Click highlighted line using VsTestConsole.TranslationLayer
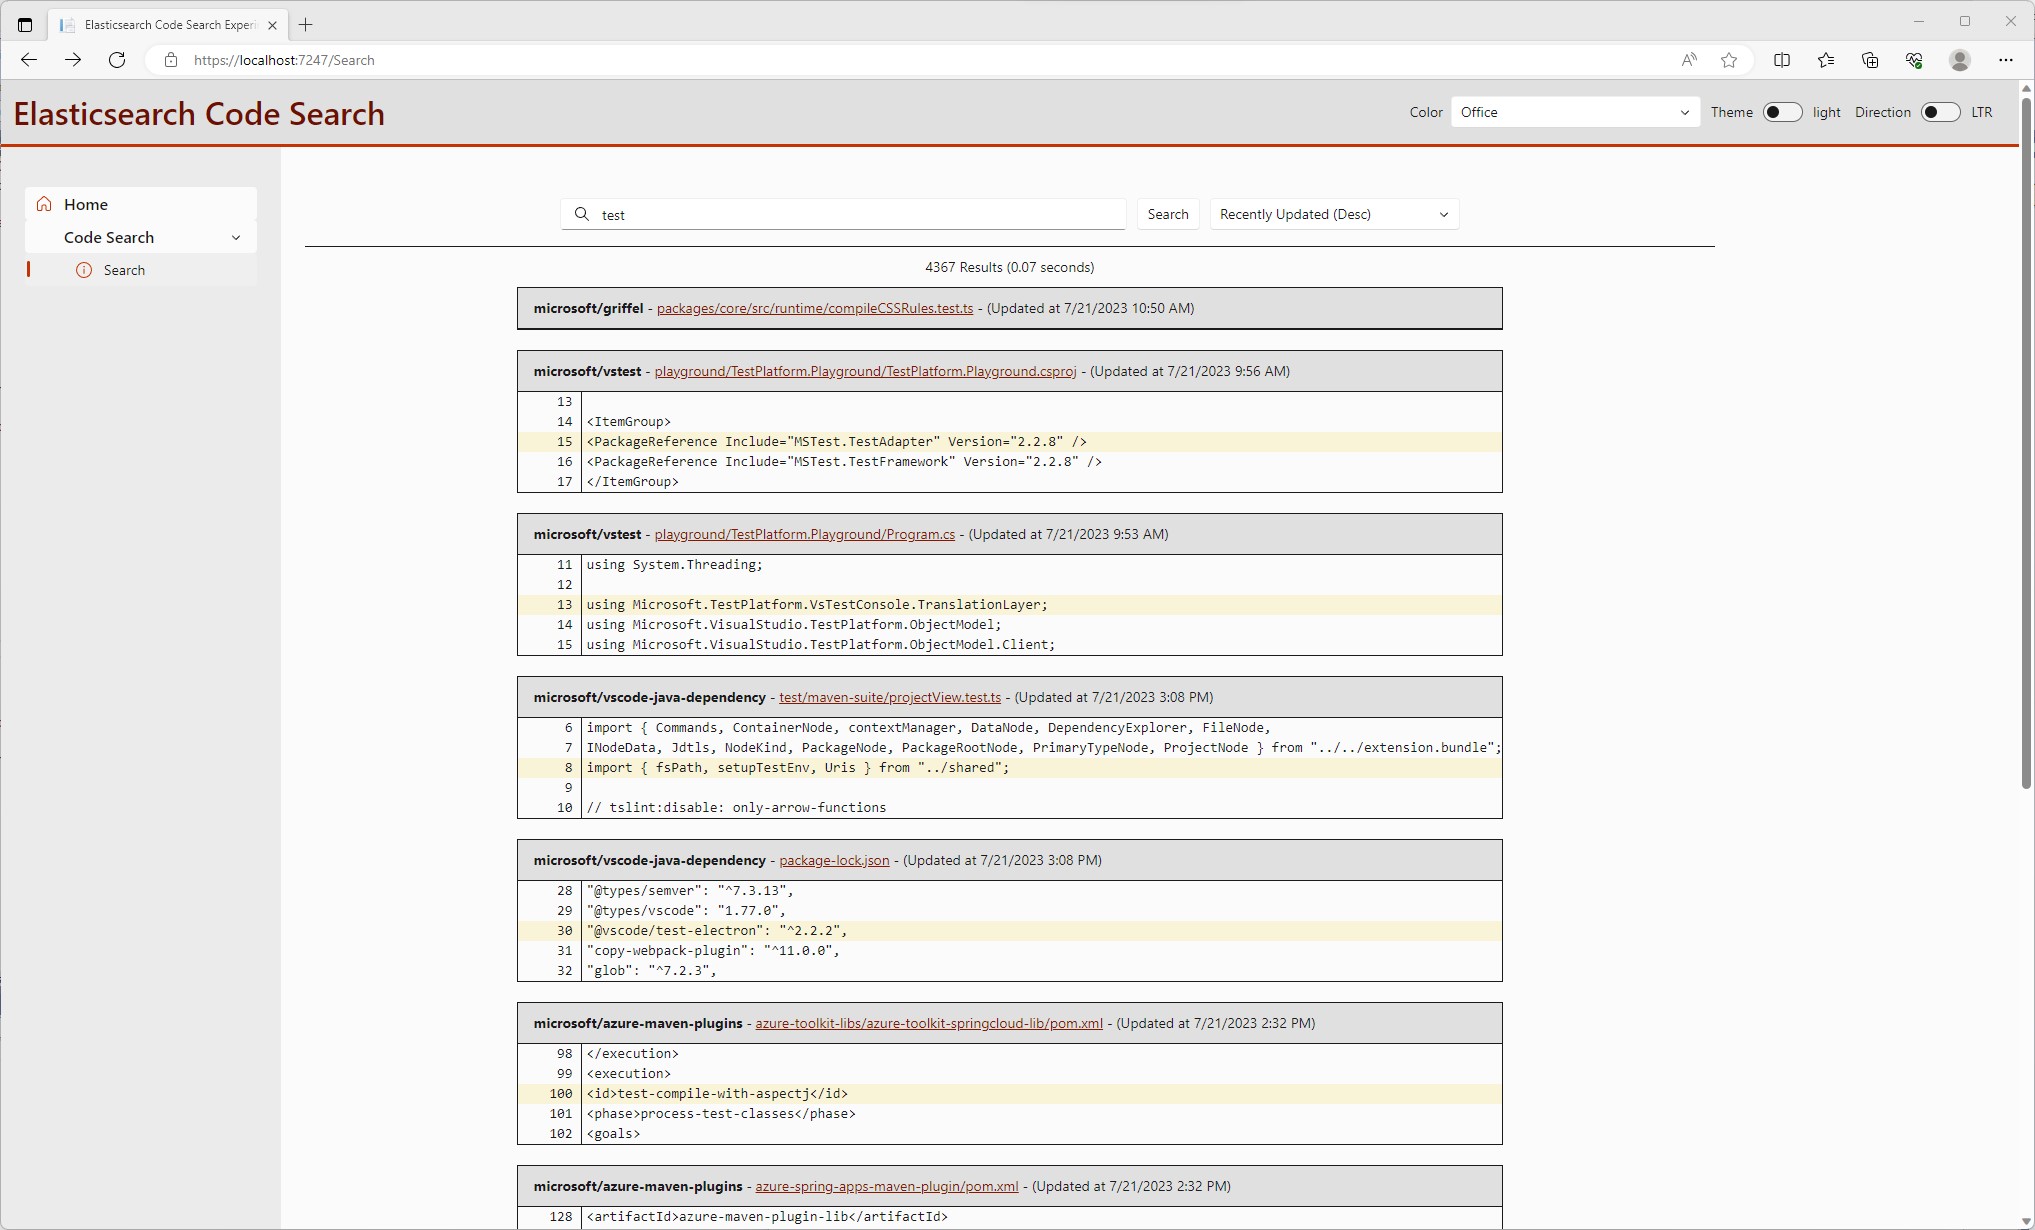The image size is (2035, 1230). tap(1009, 604)
